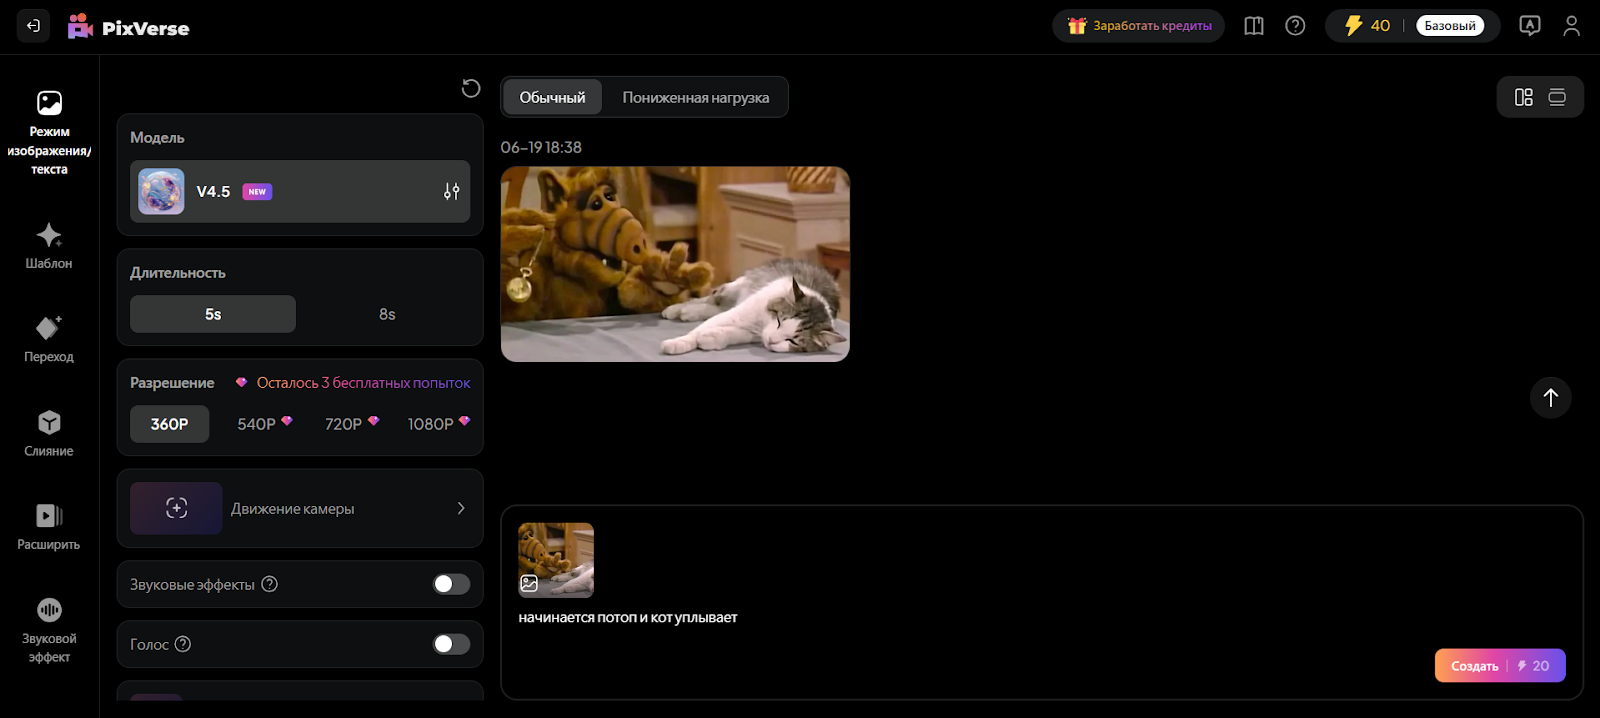
Task: Click the Звуковые эффекты help icon
Action: [x=270, y=584]
